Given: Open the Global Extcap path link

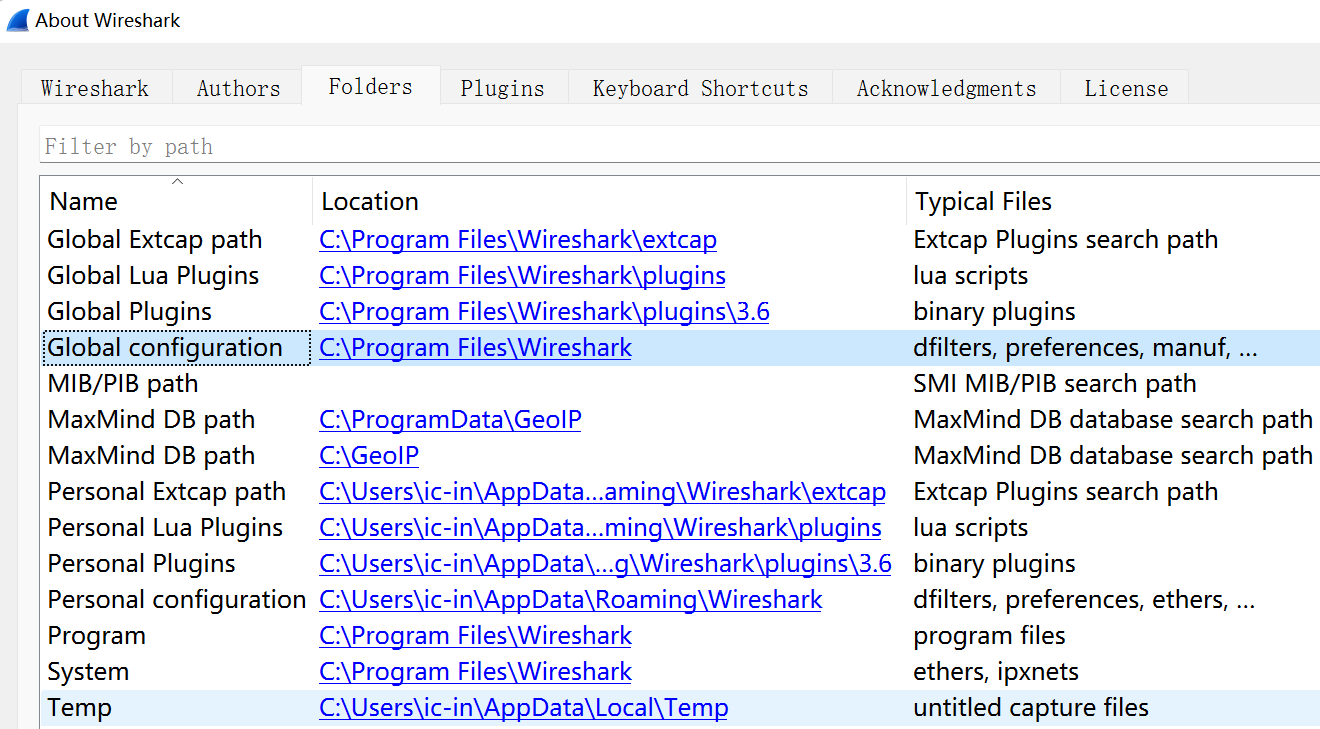Looking at the screenshot, I should 518,240.
